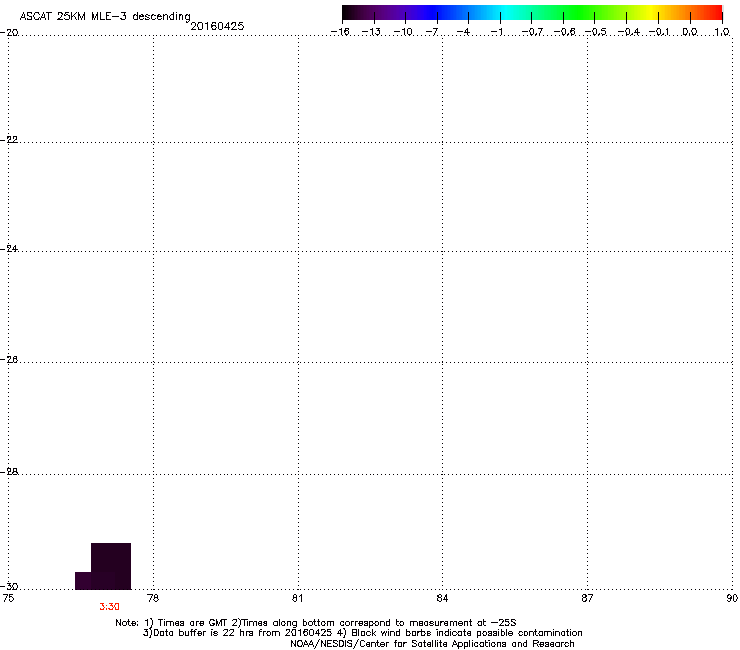Click the large dark data block near -30
Screen dimensions: 740x650
[111, 566]
